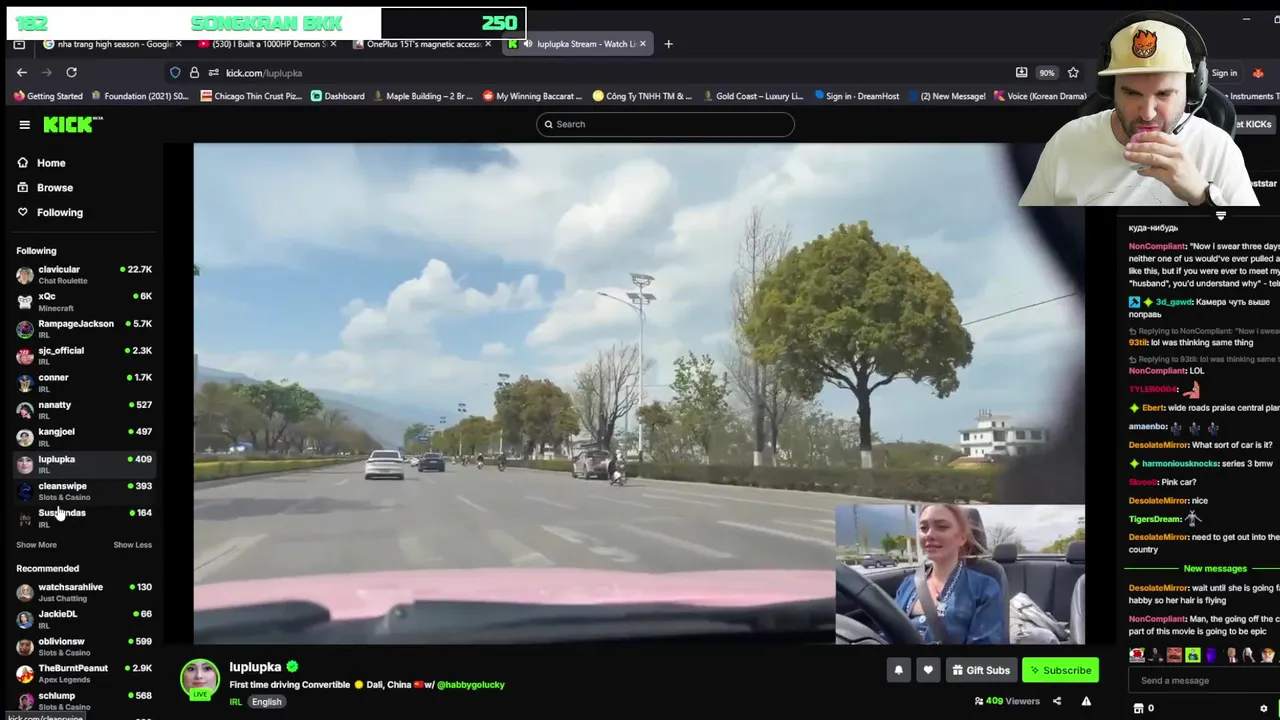Open Sign in - DreamHost bookmark
Viewport: 1280px width, 720px height.
(856, 96)
